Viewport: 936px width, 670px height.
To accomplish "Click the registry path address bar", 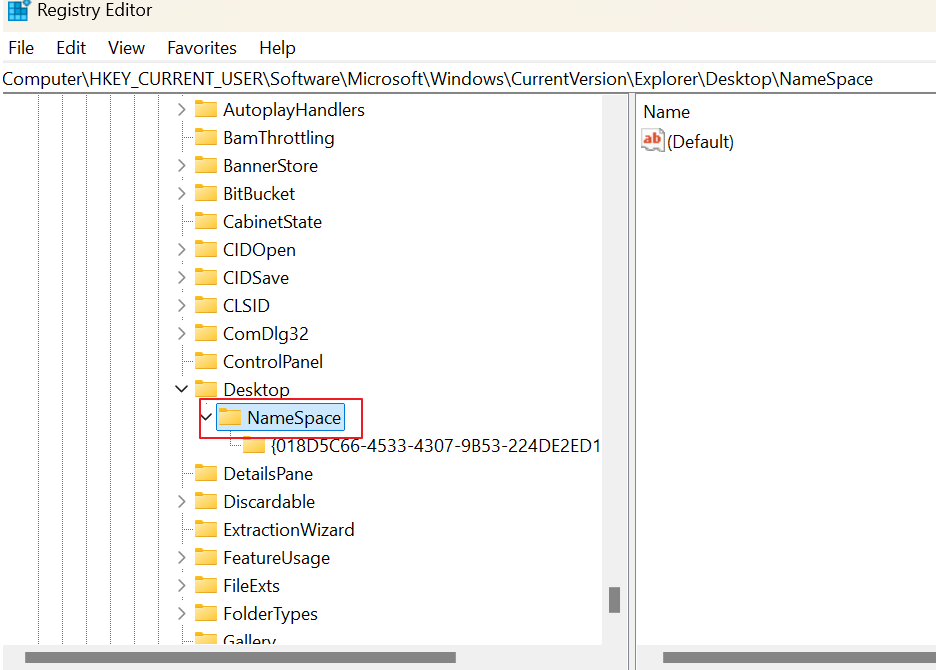I will (x=468, y=79).
